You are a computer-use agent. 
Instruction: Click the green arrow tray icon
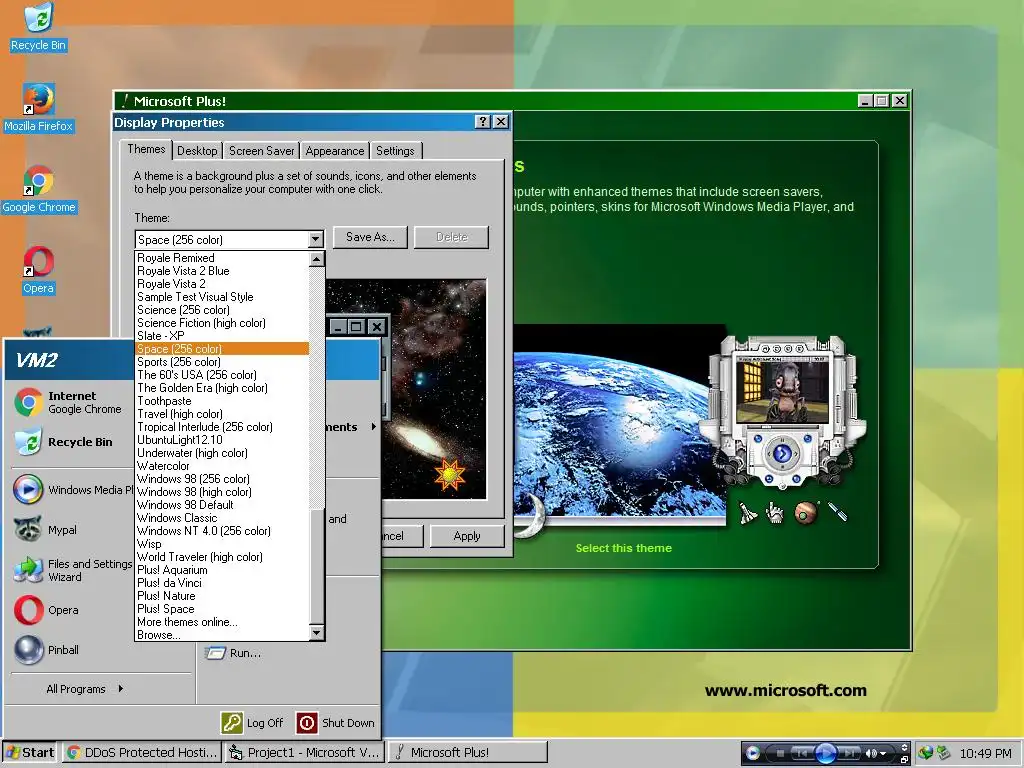pos(942,753)
